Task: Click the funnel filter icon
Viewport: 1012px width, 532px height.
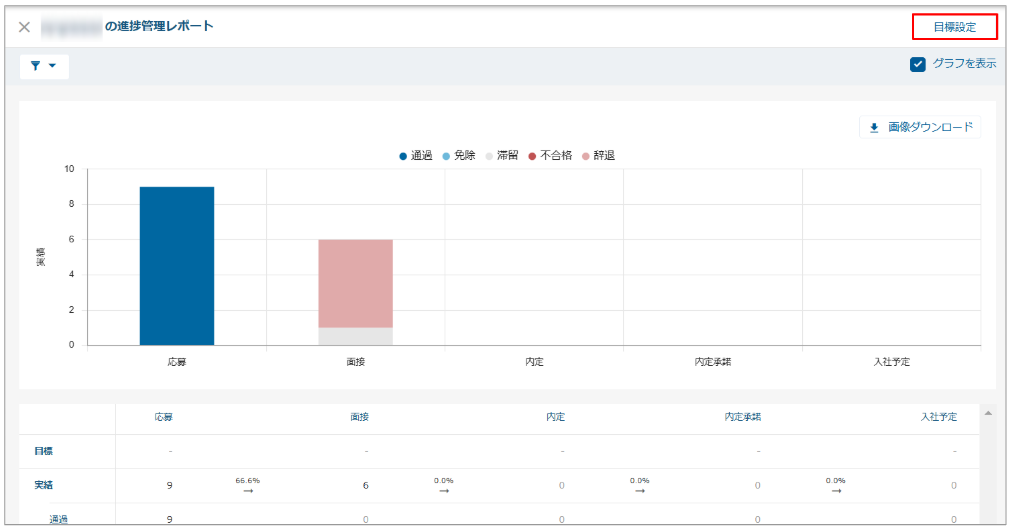Action: (36, 66)
